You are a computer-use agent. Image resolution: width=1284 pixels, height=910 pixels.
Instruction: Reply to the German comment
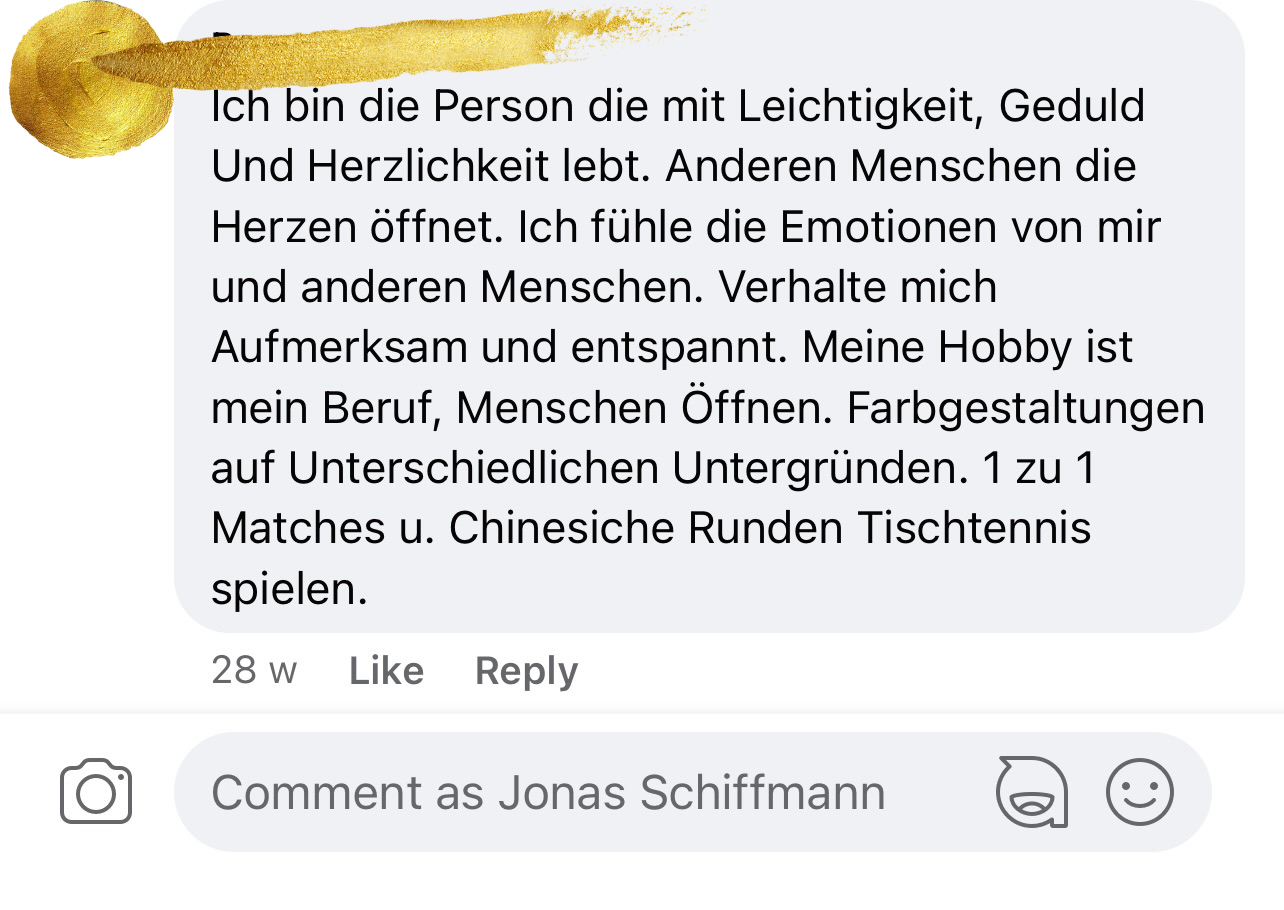click(x=526, y=671)
